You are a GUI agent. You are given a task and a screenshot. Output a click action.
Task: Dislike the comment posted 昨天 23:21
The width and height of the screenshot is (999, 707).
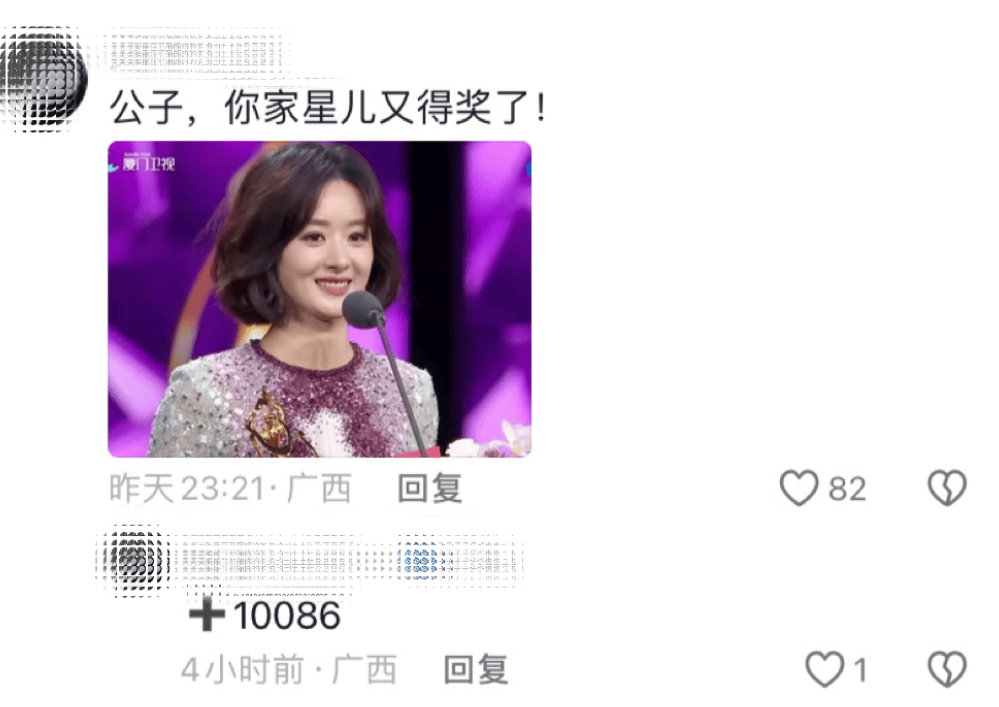(x=947, y=489)
